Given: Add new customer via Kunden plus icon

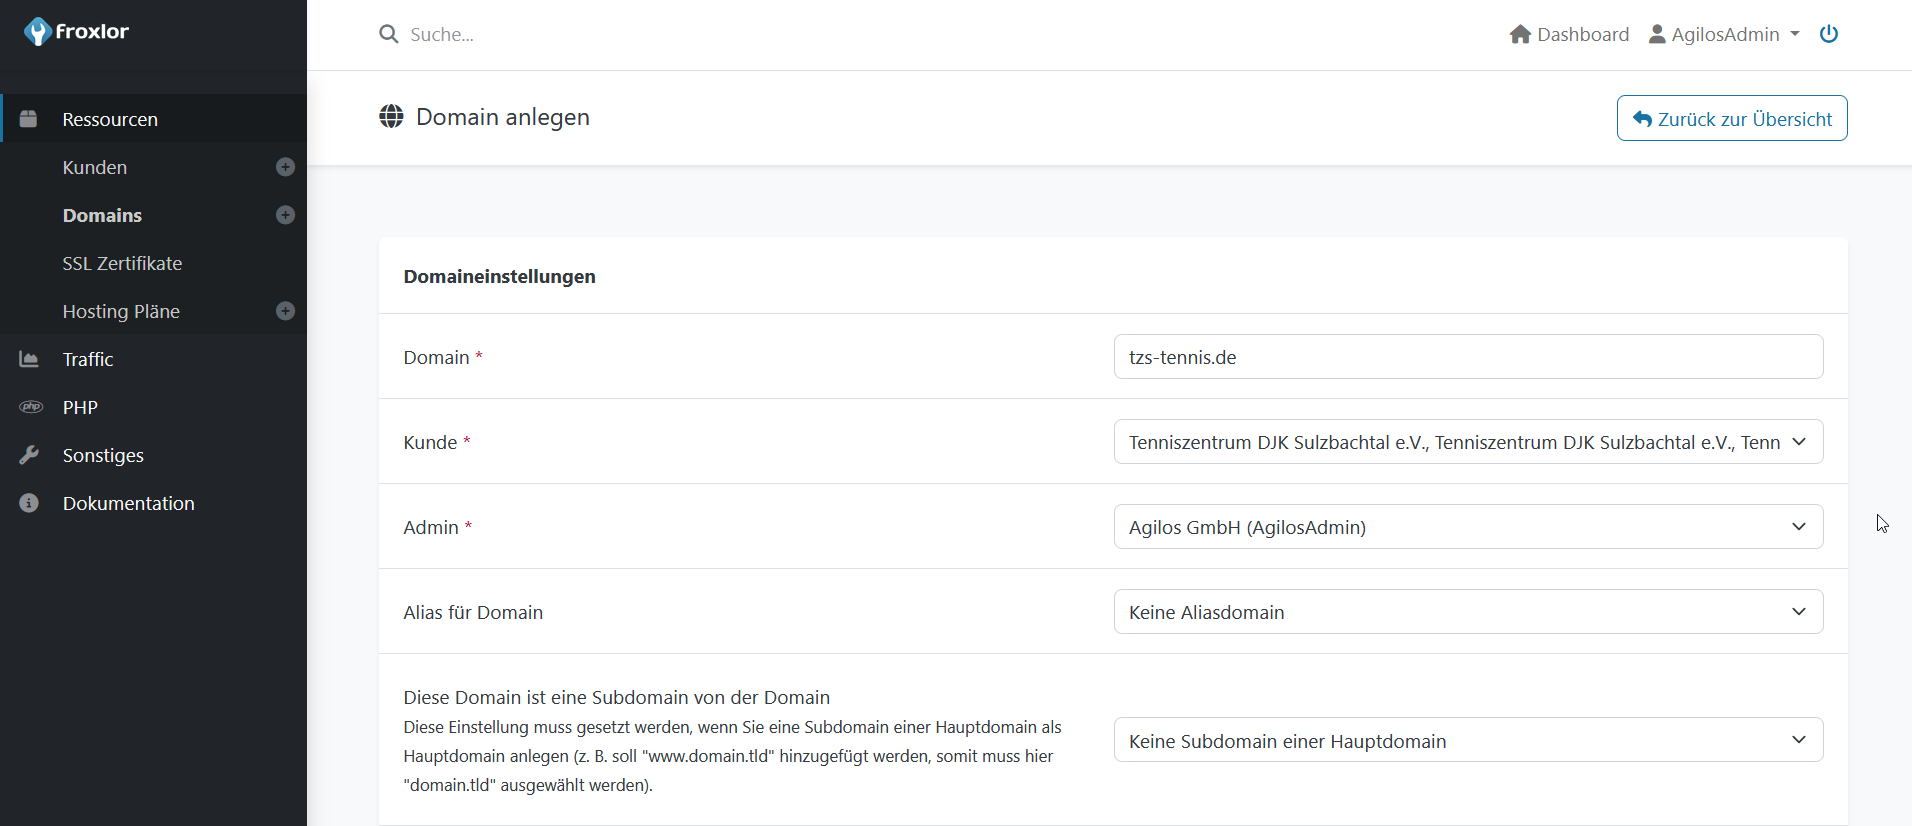Looking at the screenshot, I should point(285,167).
